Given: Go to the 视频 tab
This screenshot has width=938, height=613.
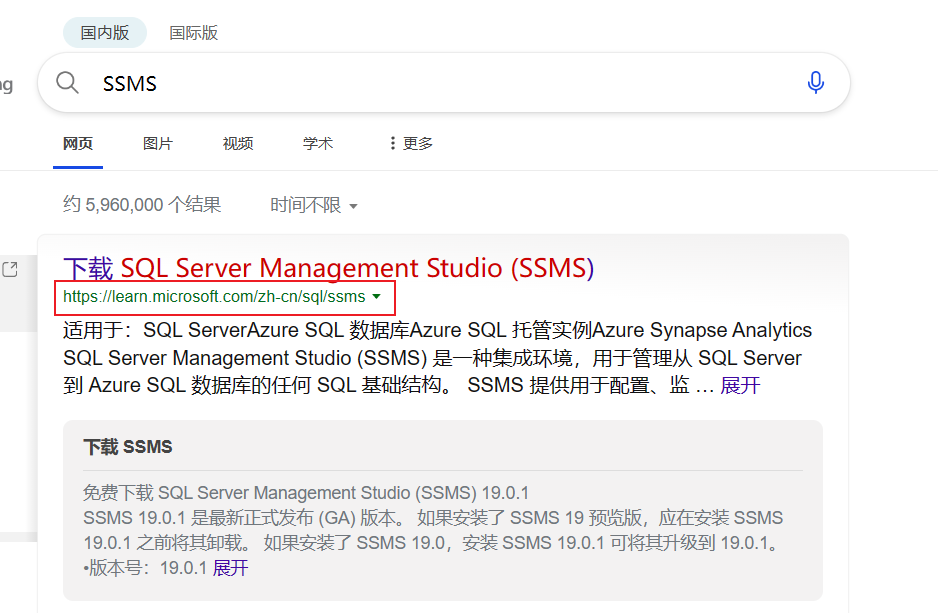Looking at the screenshot, I should pyautogui.click(x=238, y=143).
